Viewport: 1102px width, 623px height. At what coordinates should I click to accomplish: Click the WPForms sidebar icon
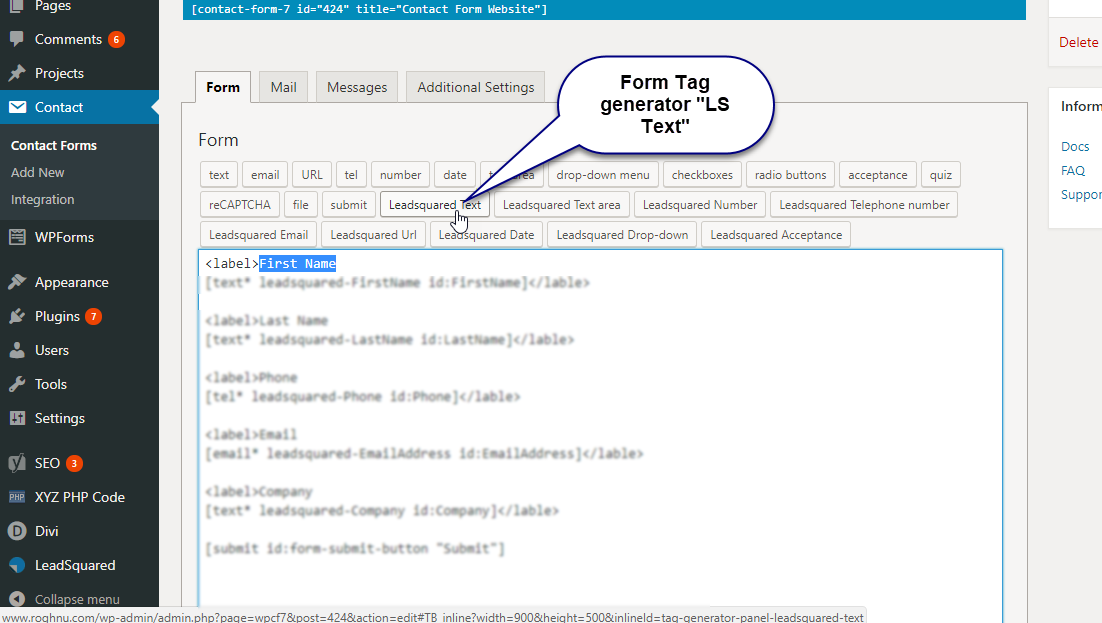click(17, 237)
